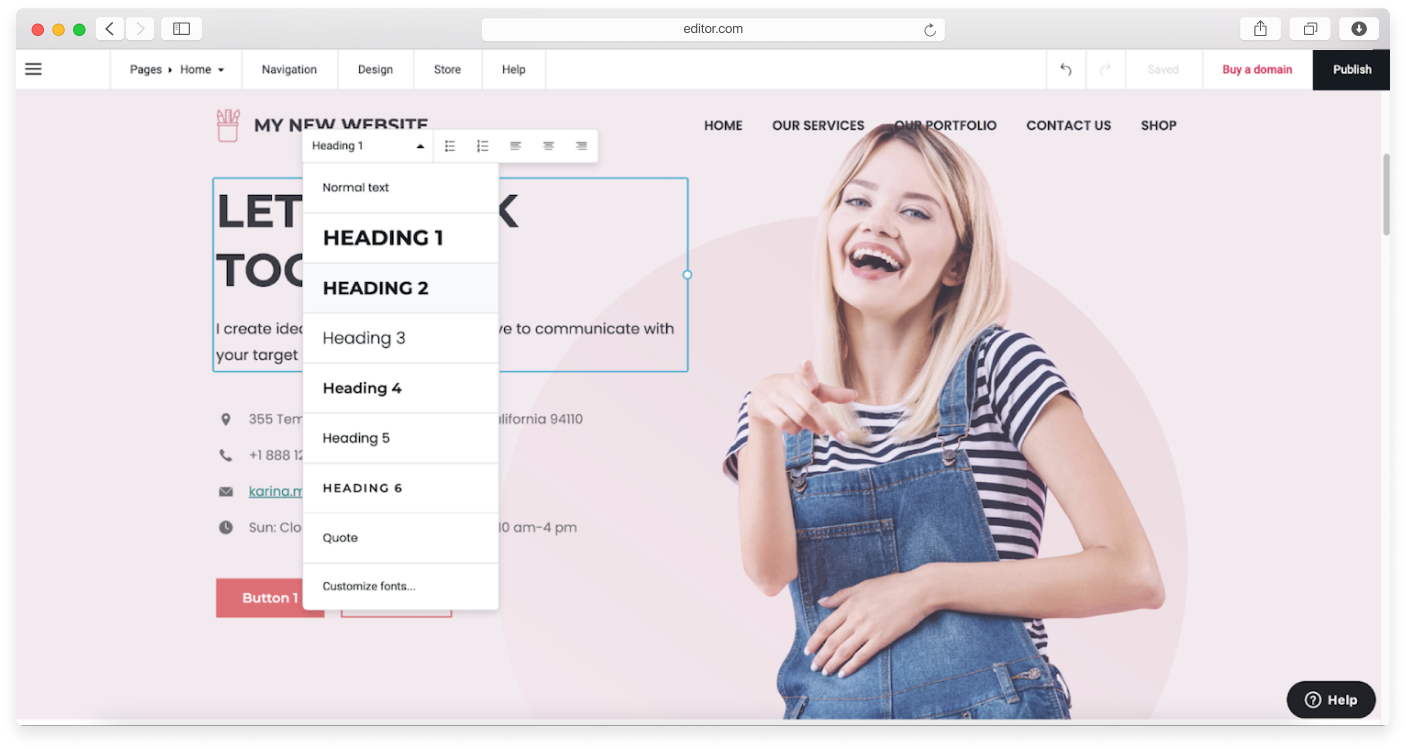
Task: Open the browser downloads
Action: pyautogui.click(x=1359, y=29)
